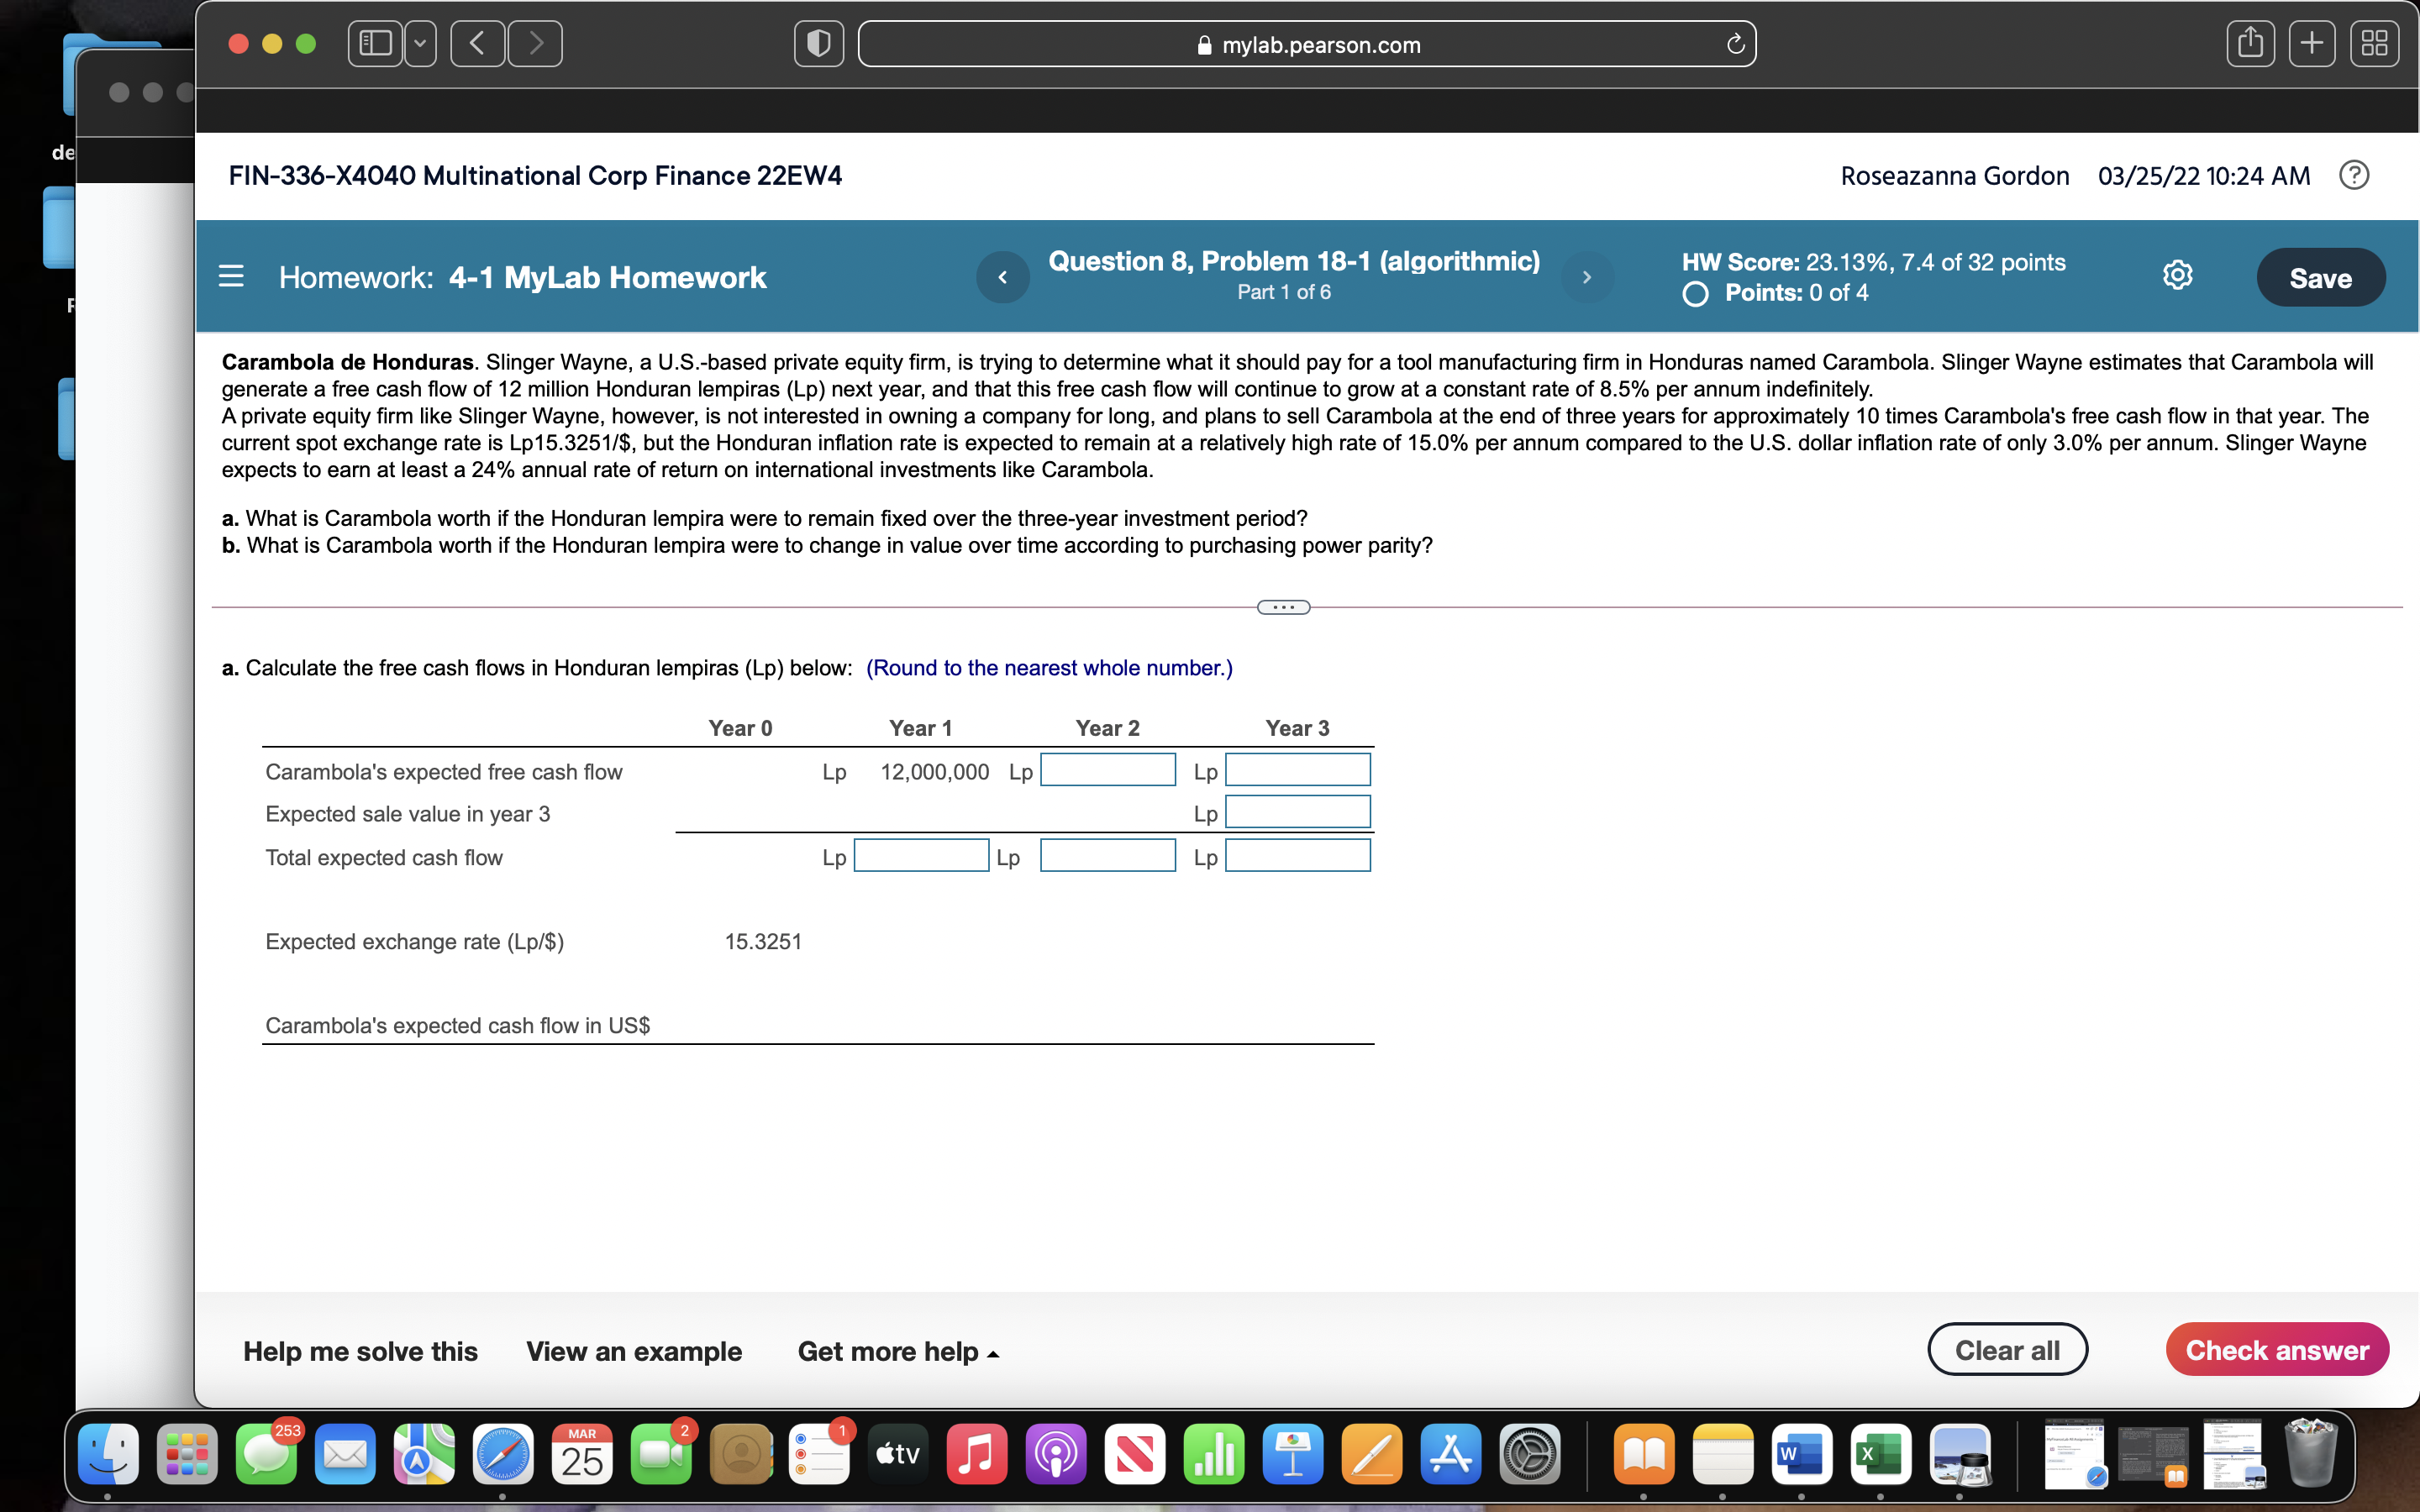2420x1512 pixels.
Task: Open Microsoft Word from the Dock
Action: click(1801, 1455)
